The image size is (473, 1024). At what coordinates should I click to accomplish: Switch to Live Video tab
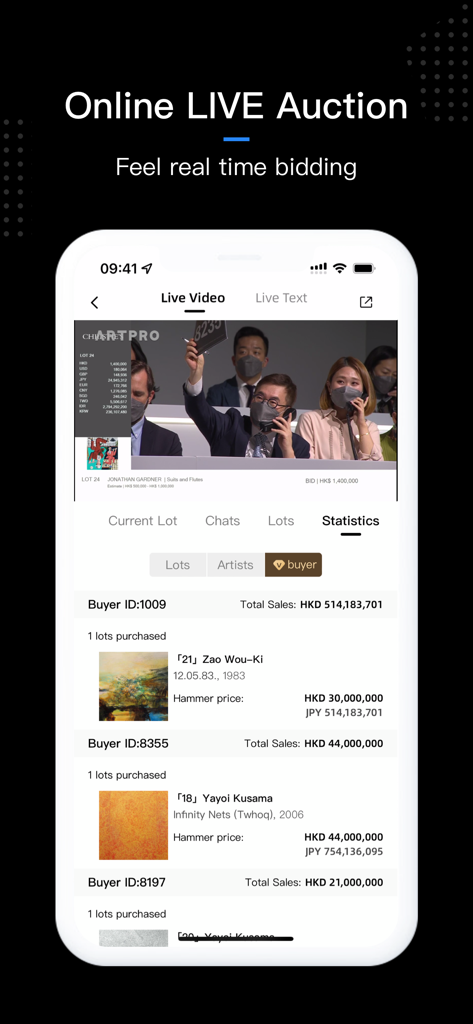click(193, 298)
